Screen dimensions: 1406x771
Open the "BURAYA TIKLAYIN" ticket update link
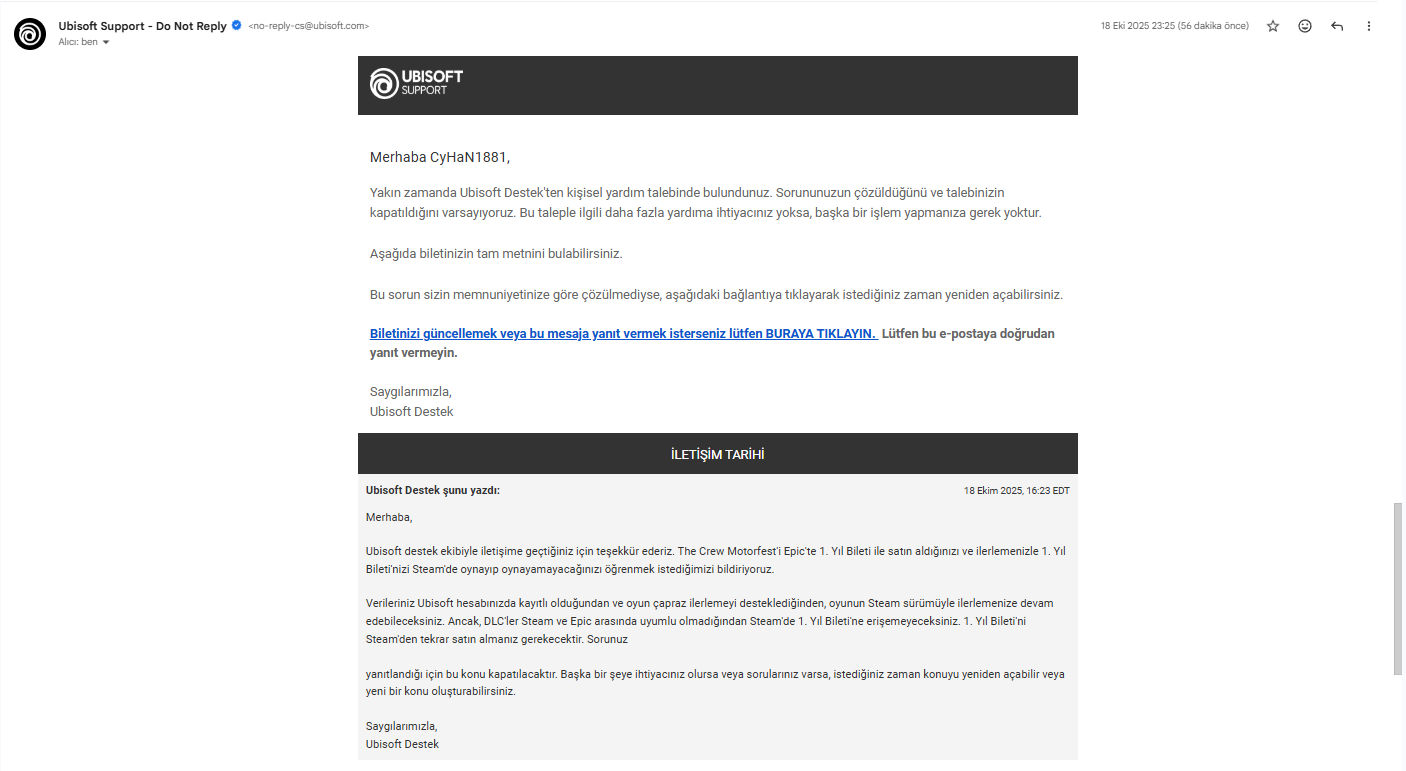(x=623, y=333)
